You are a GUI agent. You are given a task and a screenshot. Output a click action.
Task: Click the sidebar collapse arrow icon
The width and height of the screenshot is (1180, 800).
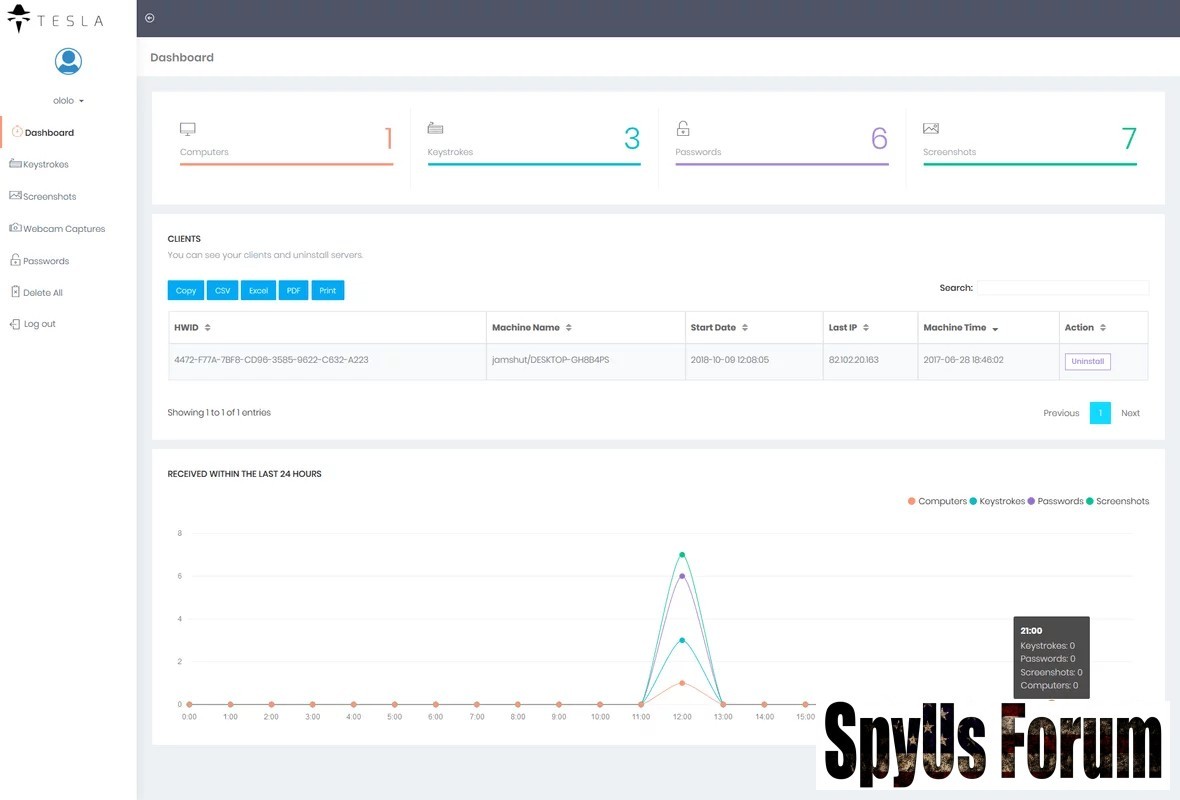150,18
